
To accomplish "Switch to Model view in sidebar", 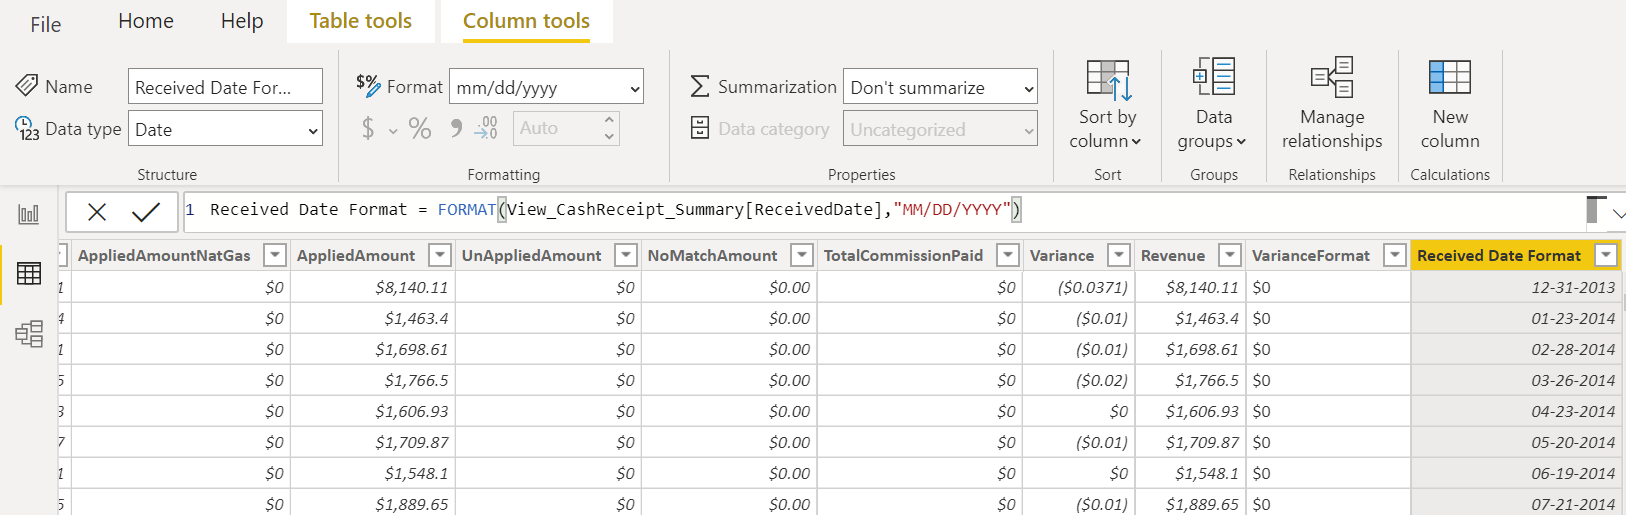I will (28, 333).
